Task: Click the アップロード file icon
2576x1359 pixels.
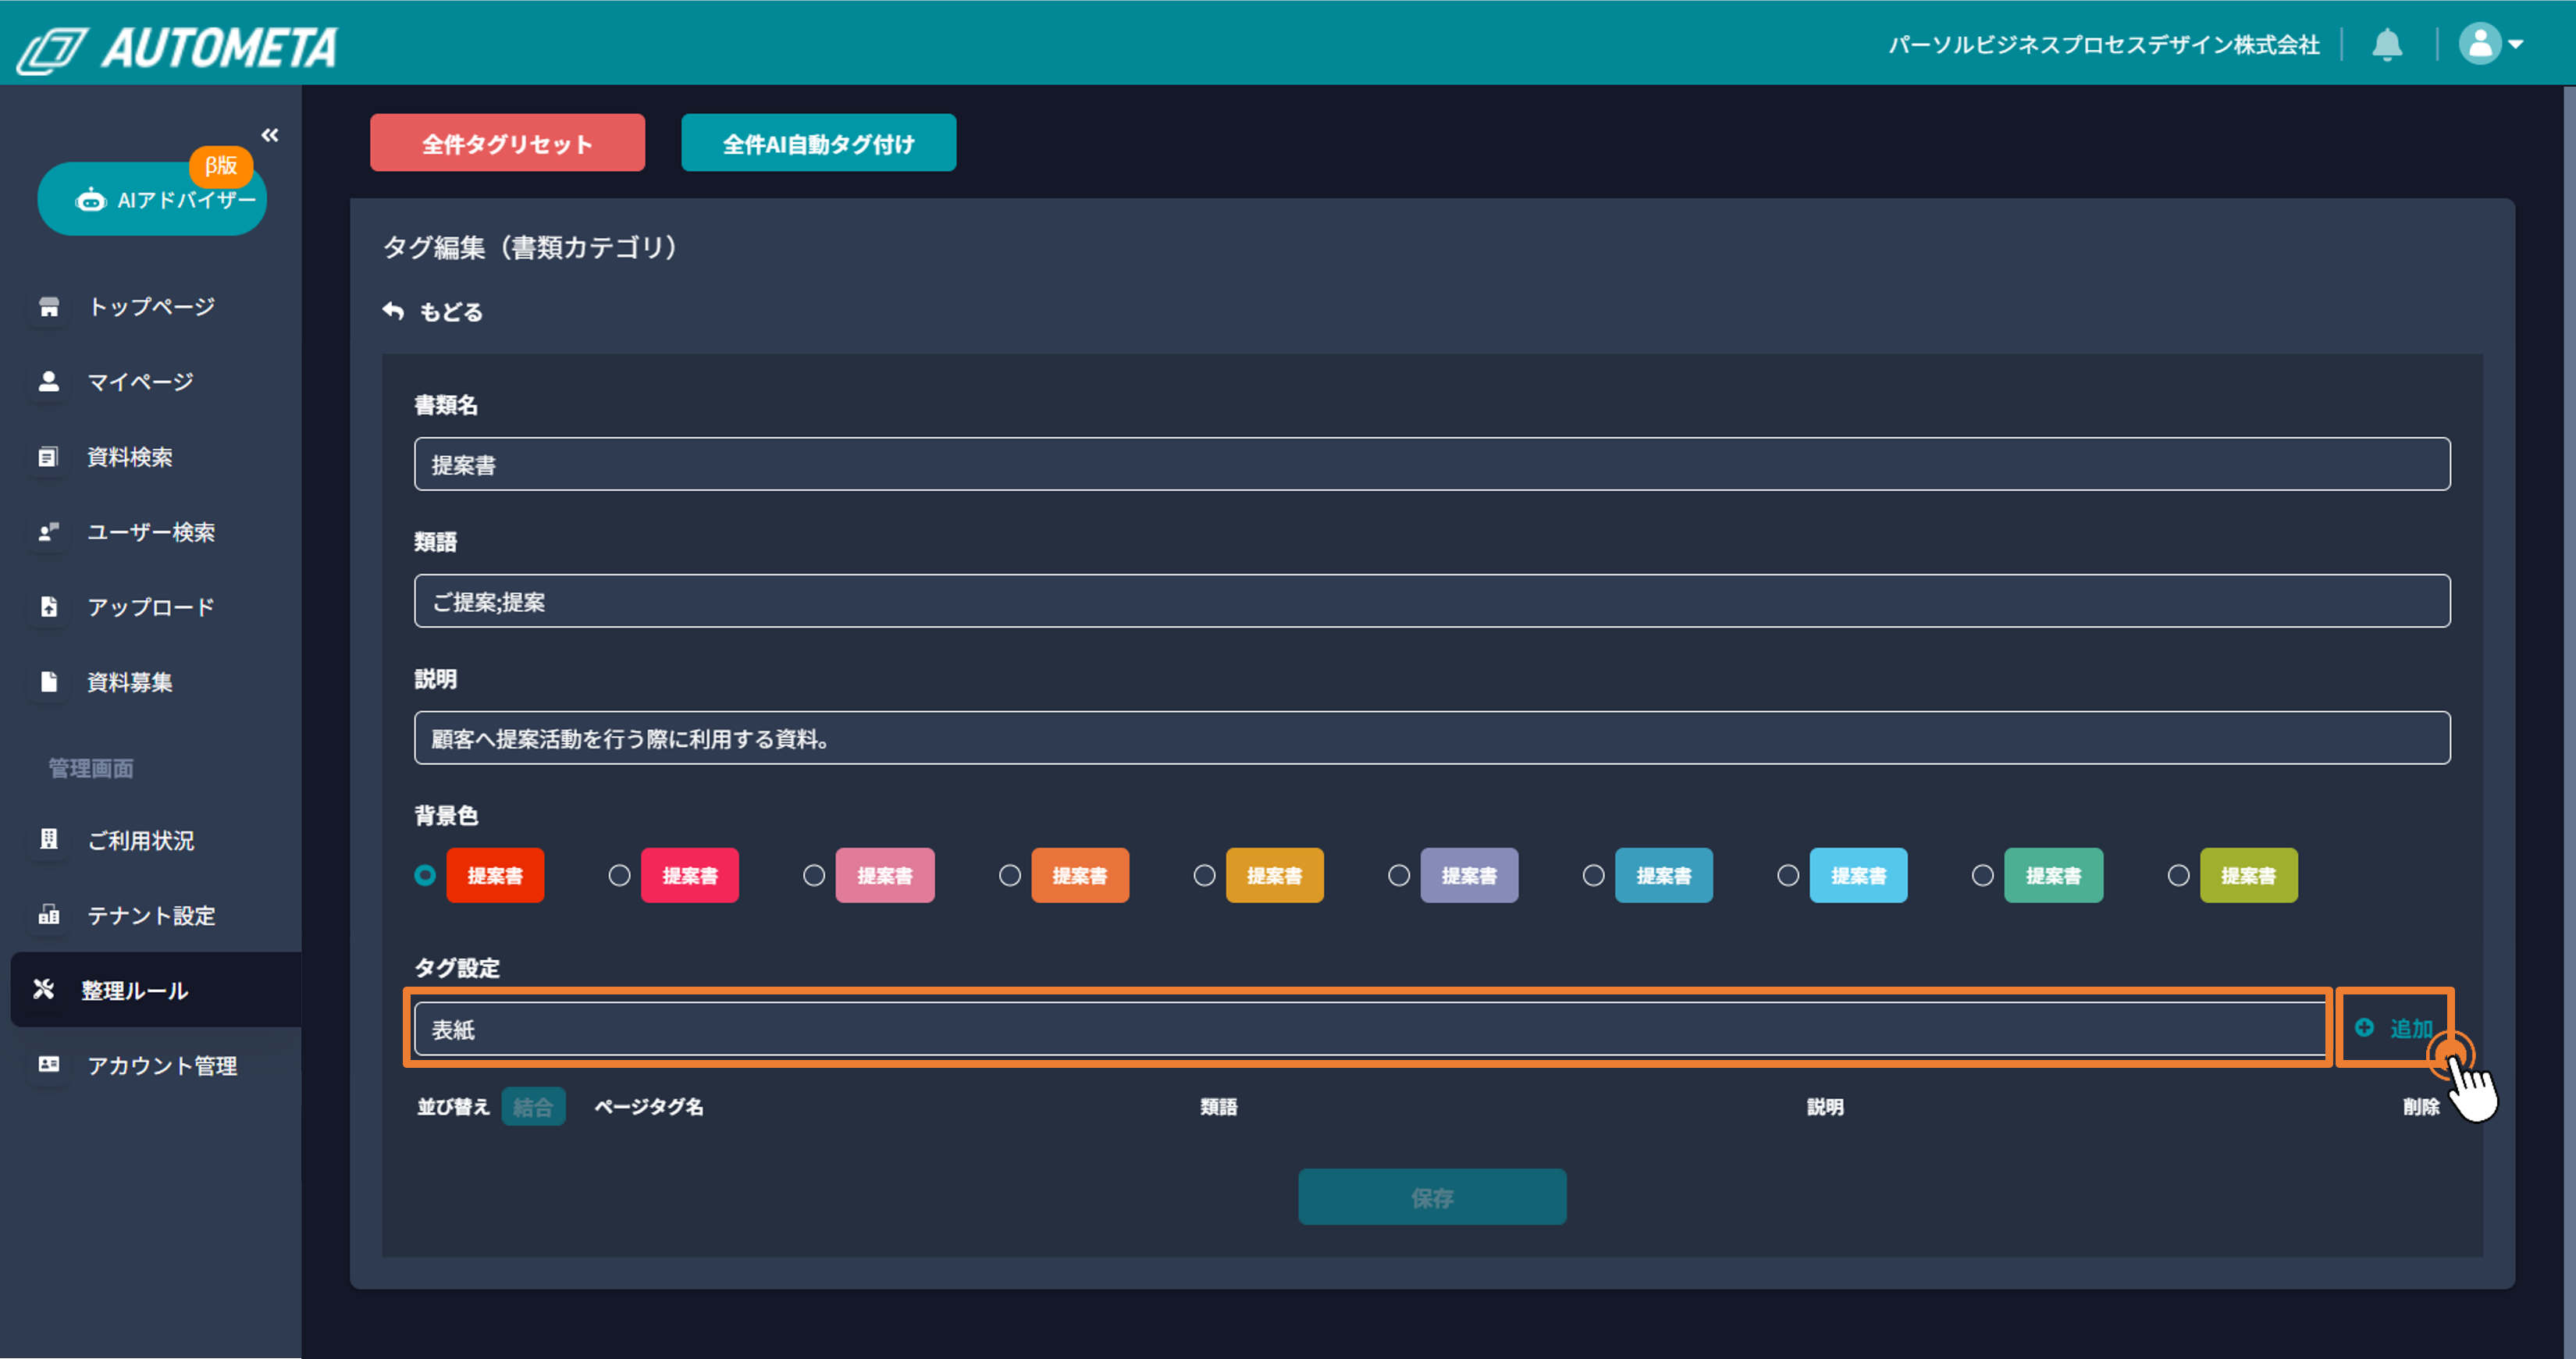Action: (48, 607)
